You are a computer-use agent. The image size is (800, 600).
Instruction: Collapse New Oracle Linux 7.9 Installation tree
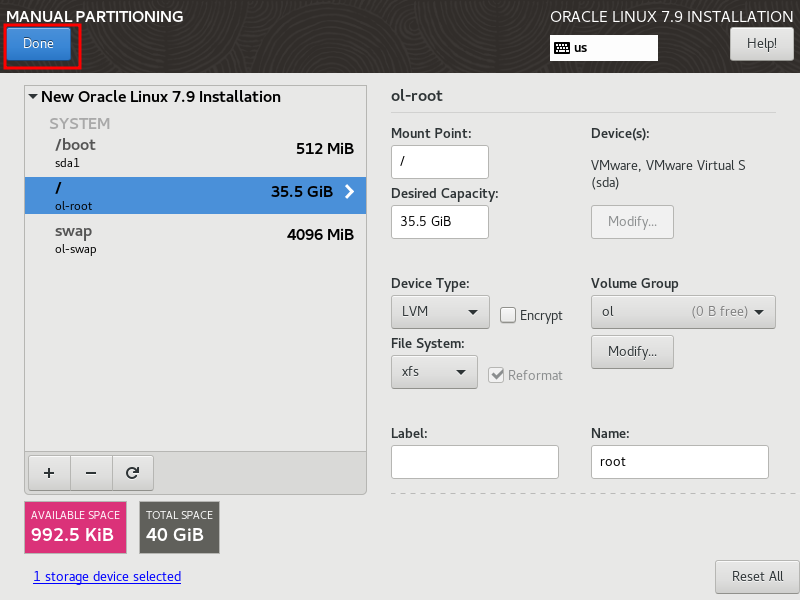33,96
